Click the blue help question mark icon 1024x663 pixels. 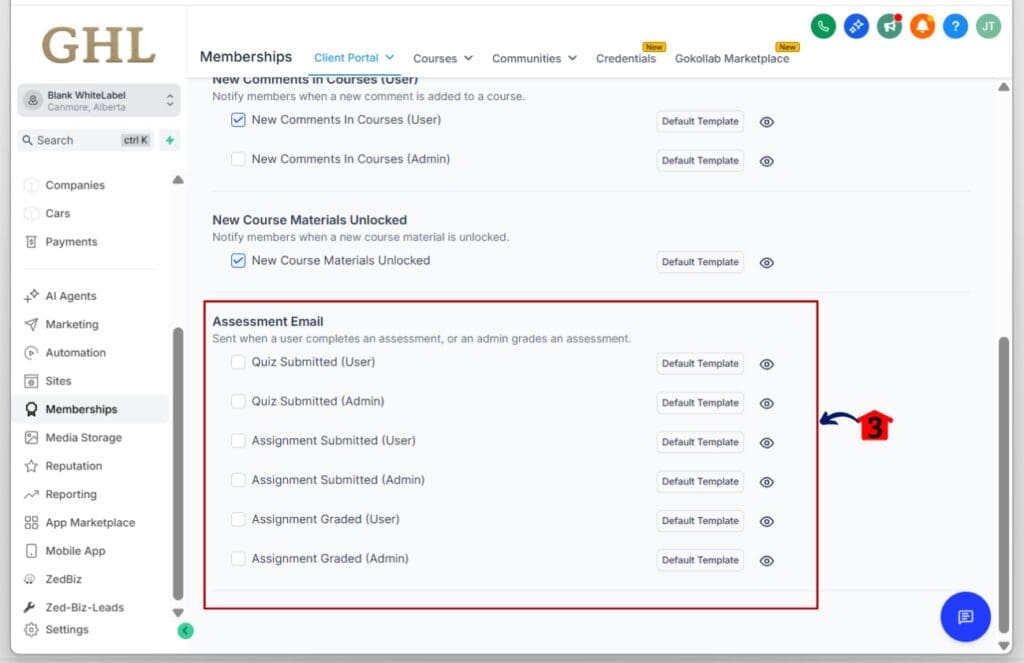tap(955, 27)
